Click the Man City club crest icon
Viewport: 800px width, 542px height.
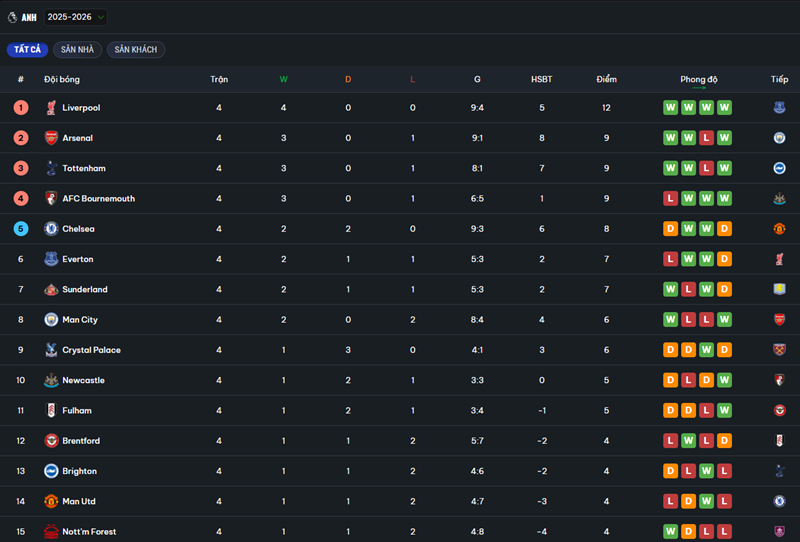[51, 320]
